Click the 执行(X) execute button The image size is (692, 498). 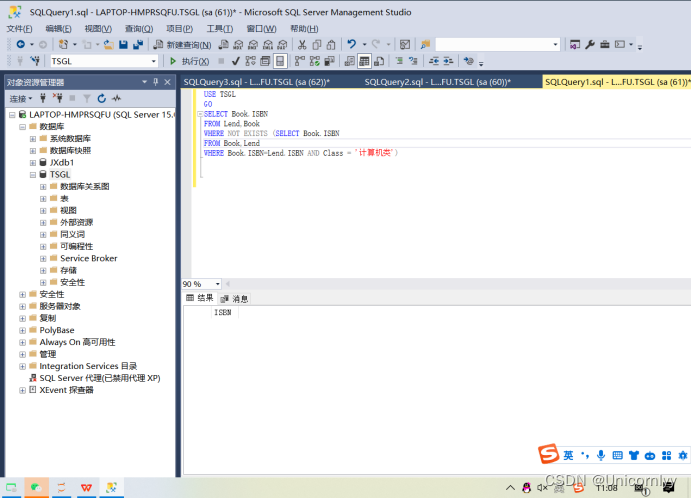coord(189,61)
